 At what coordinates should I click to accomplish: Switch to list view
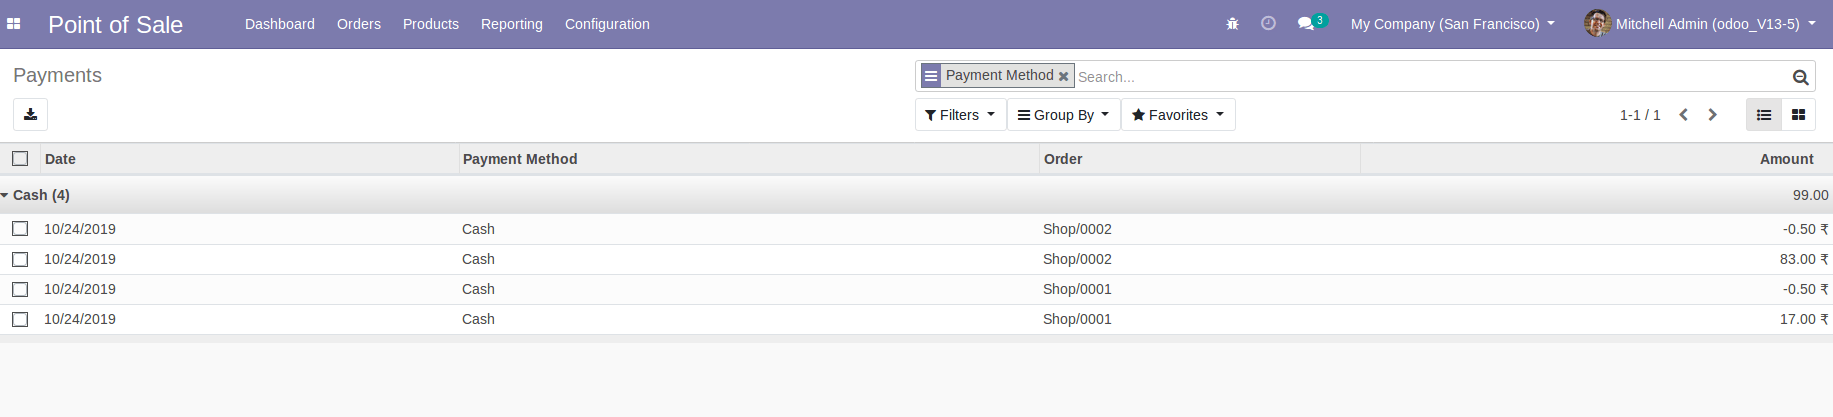(x=1764, y=115)
